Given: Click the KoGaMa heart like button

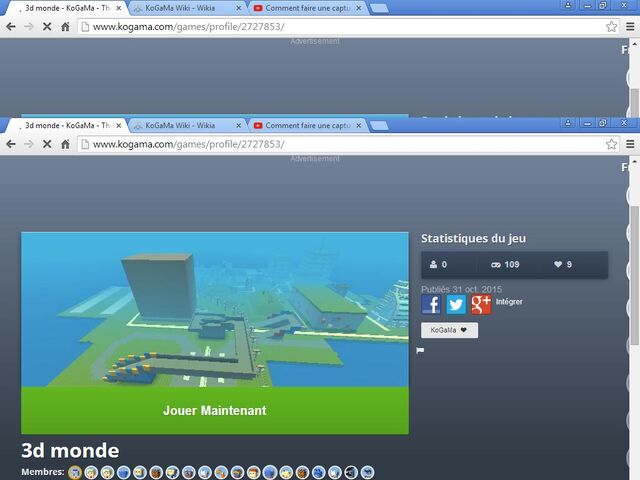Looking at the screenshot, I should point(449,330).
